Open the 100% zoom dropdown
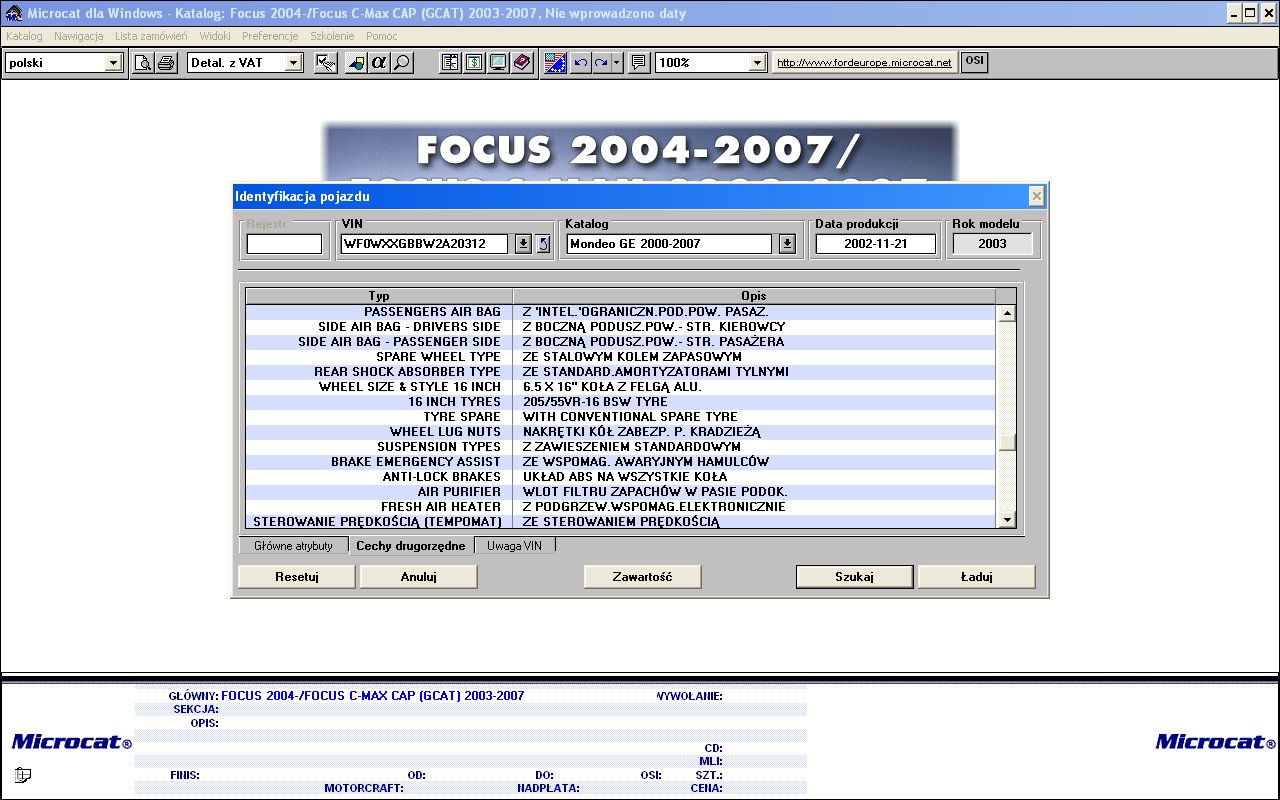 pyautogui.click(x=757, y=63)
